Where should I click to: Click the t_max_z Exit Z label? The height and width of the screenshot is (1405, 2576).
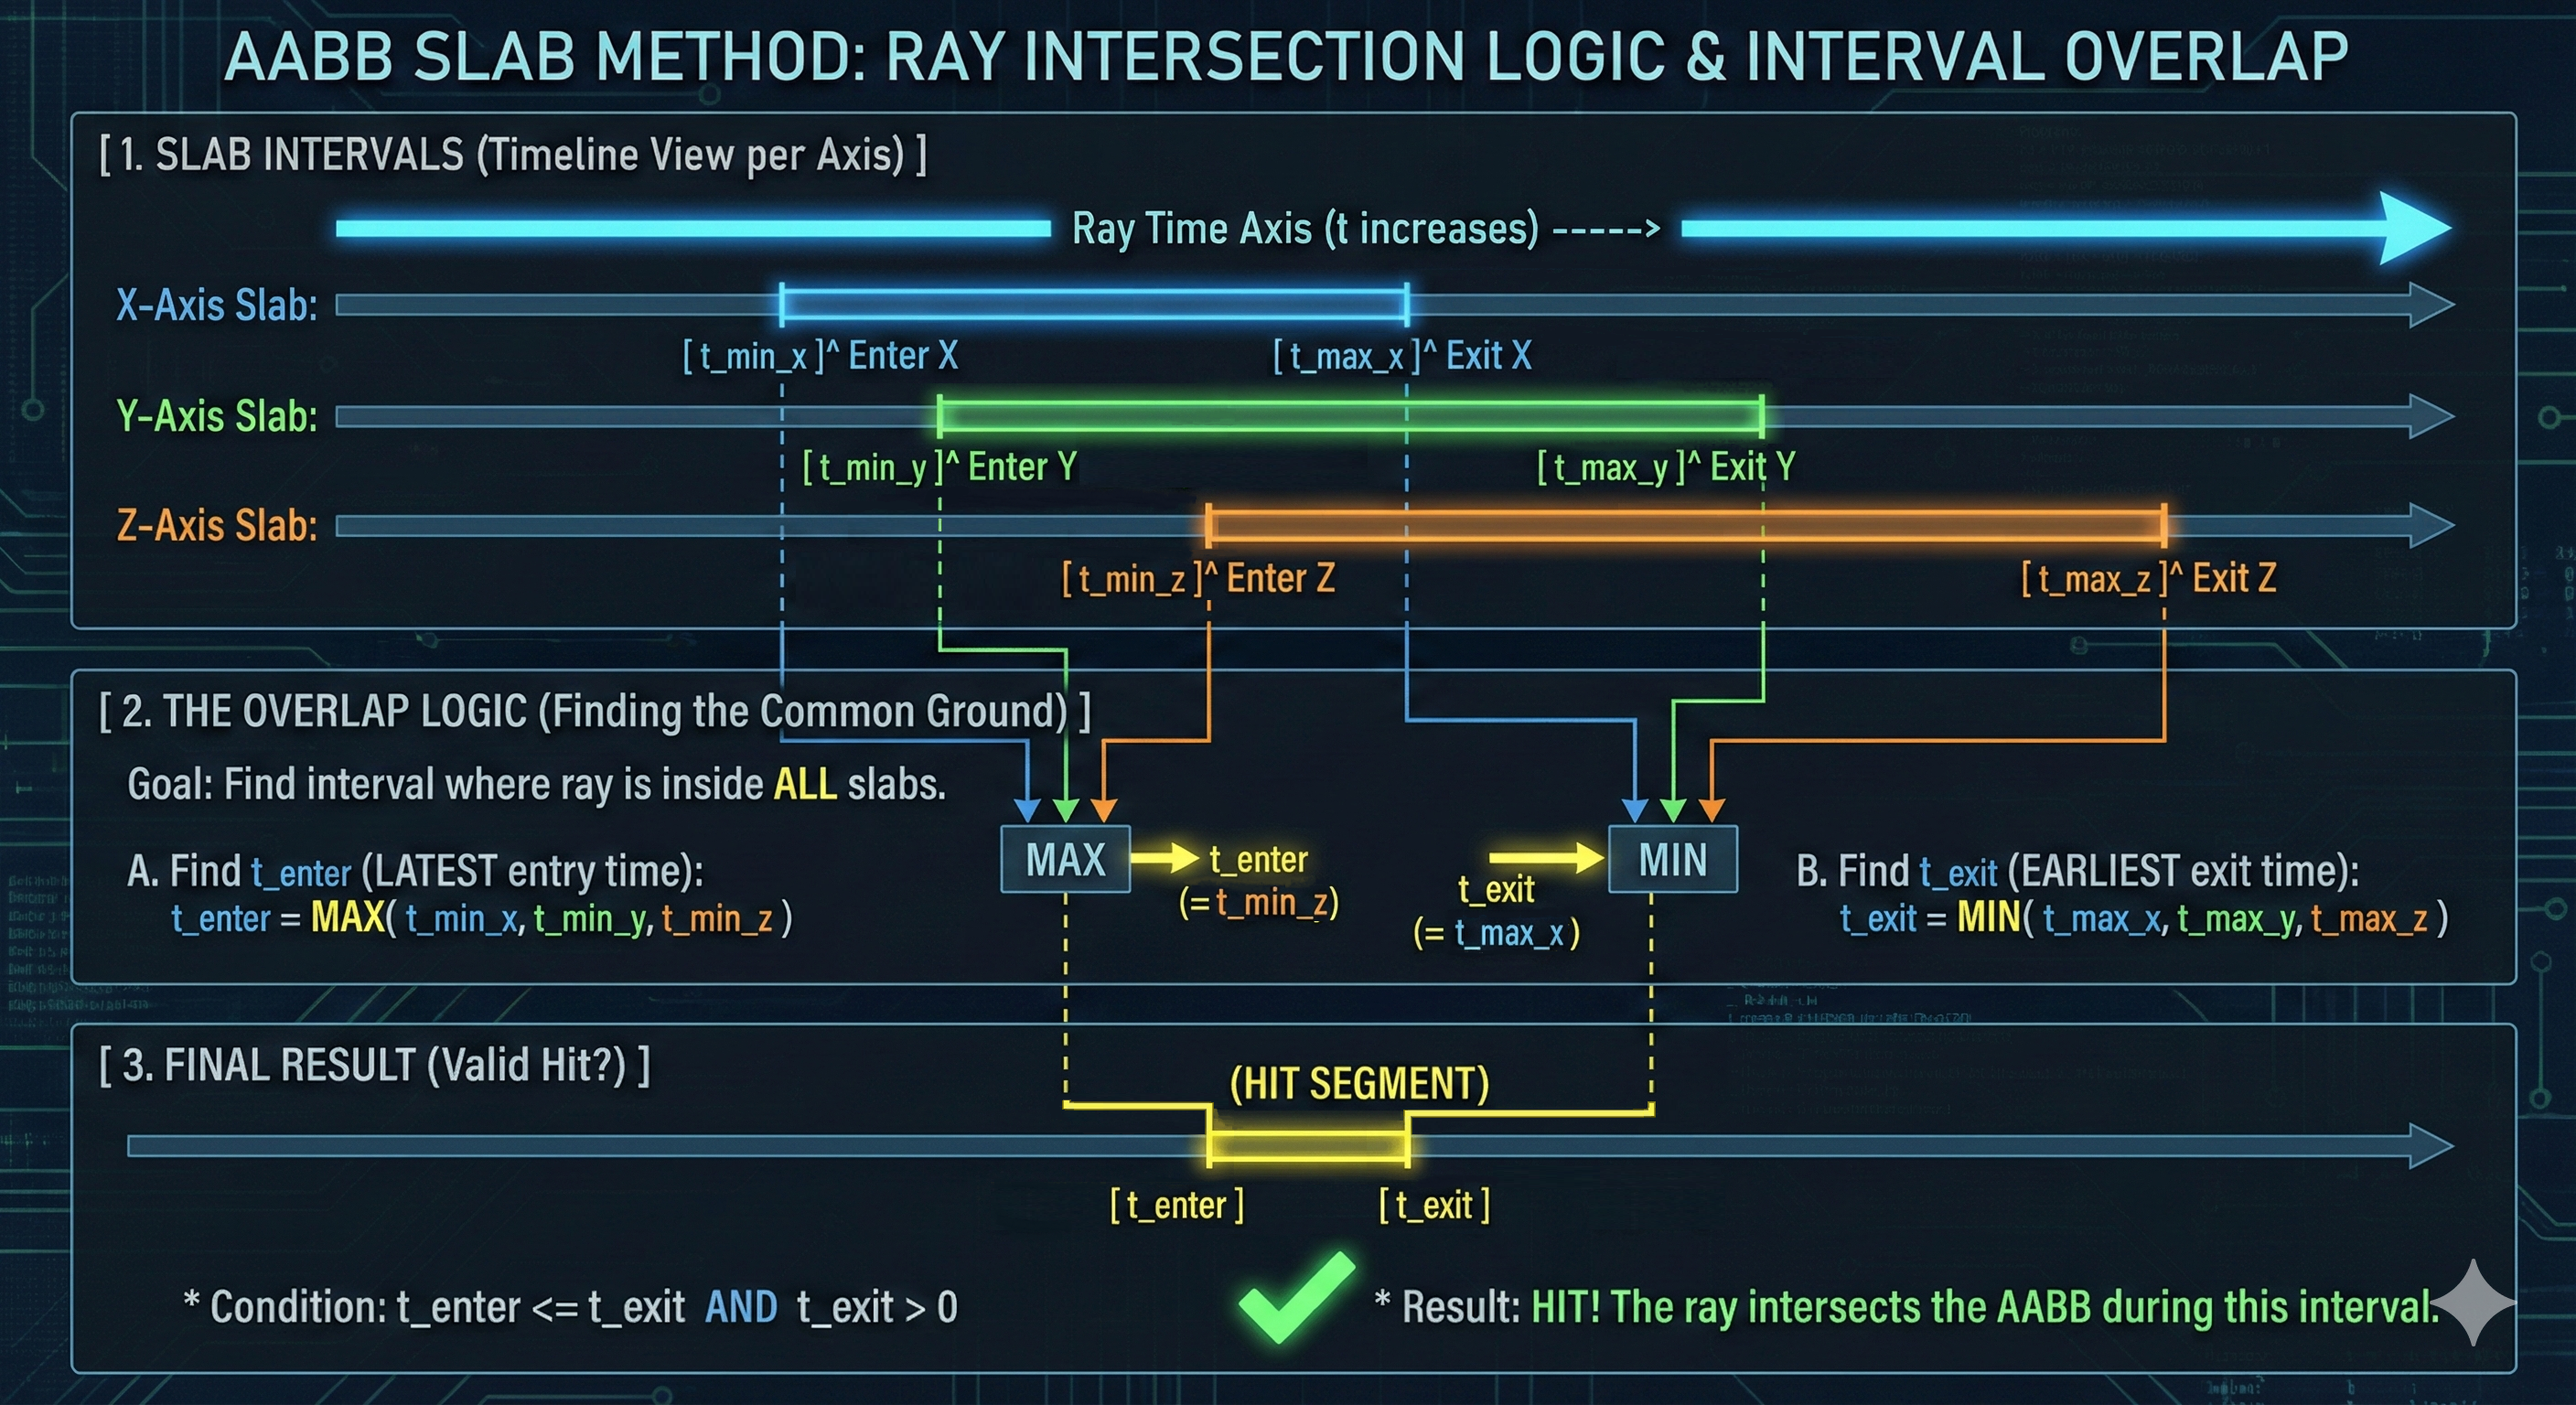2148,578
